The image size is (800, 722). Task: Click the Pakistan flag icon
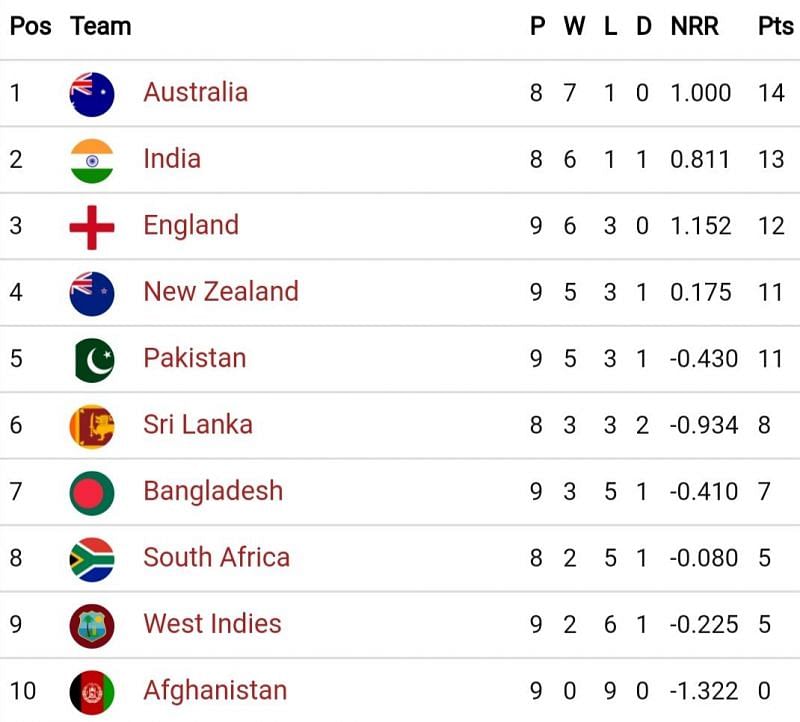93,360
